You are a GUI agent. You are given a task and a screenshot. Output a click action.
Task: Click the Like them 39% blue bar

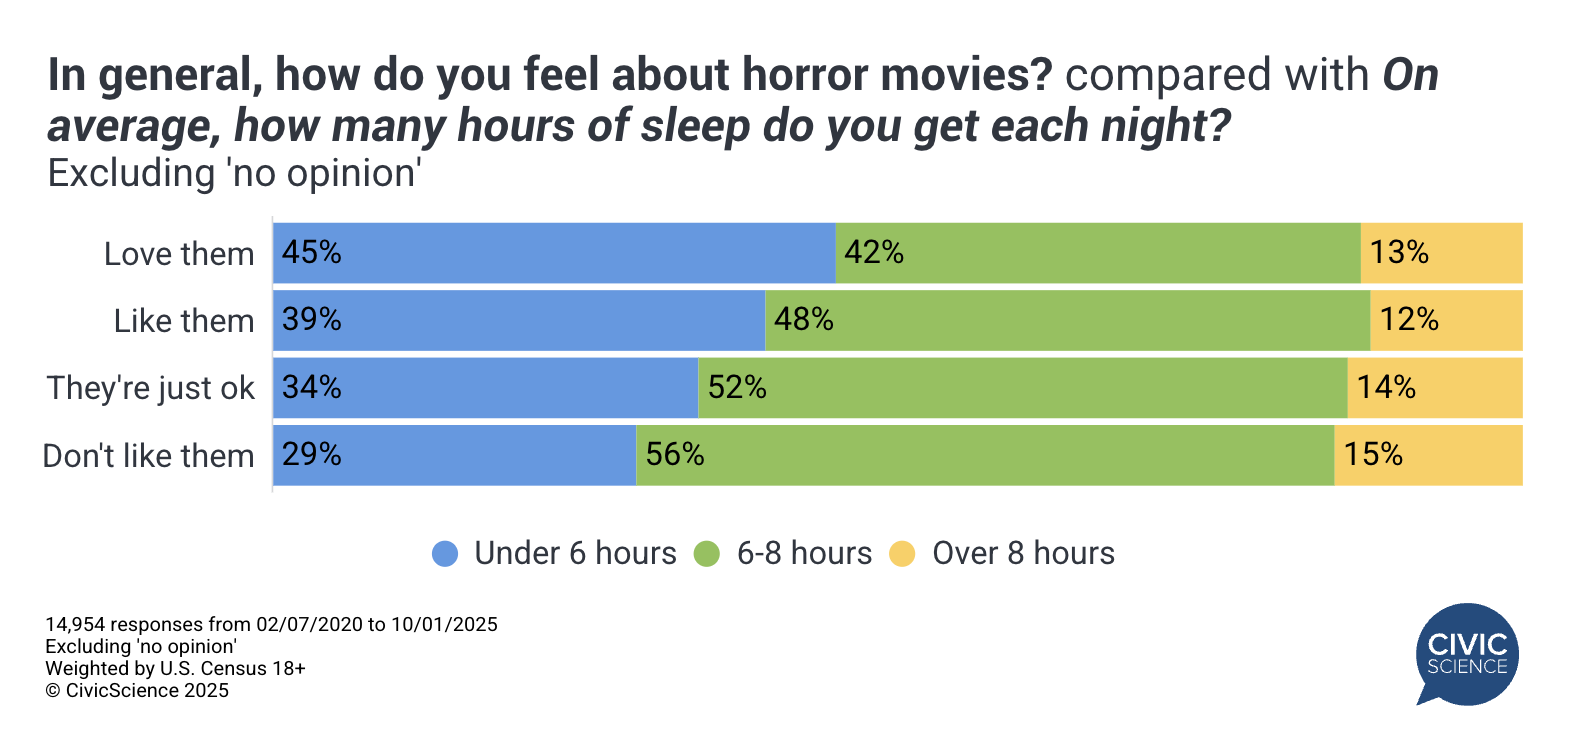[x=519, y=320]
